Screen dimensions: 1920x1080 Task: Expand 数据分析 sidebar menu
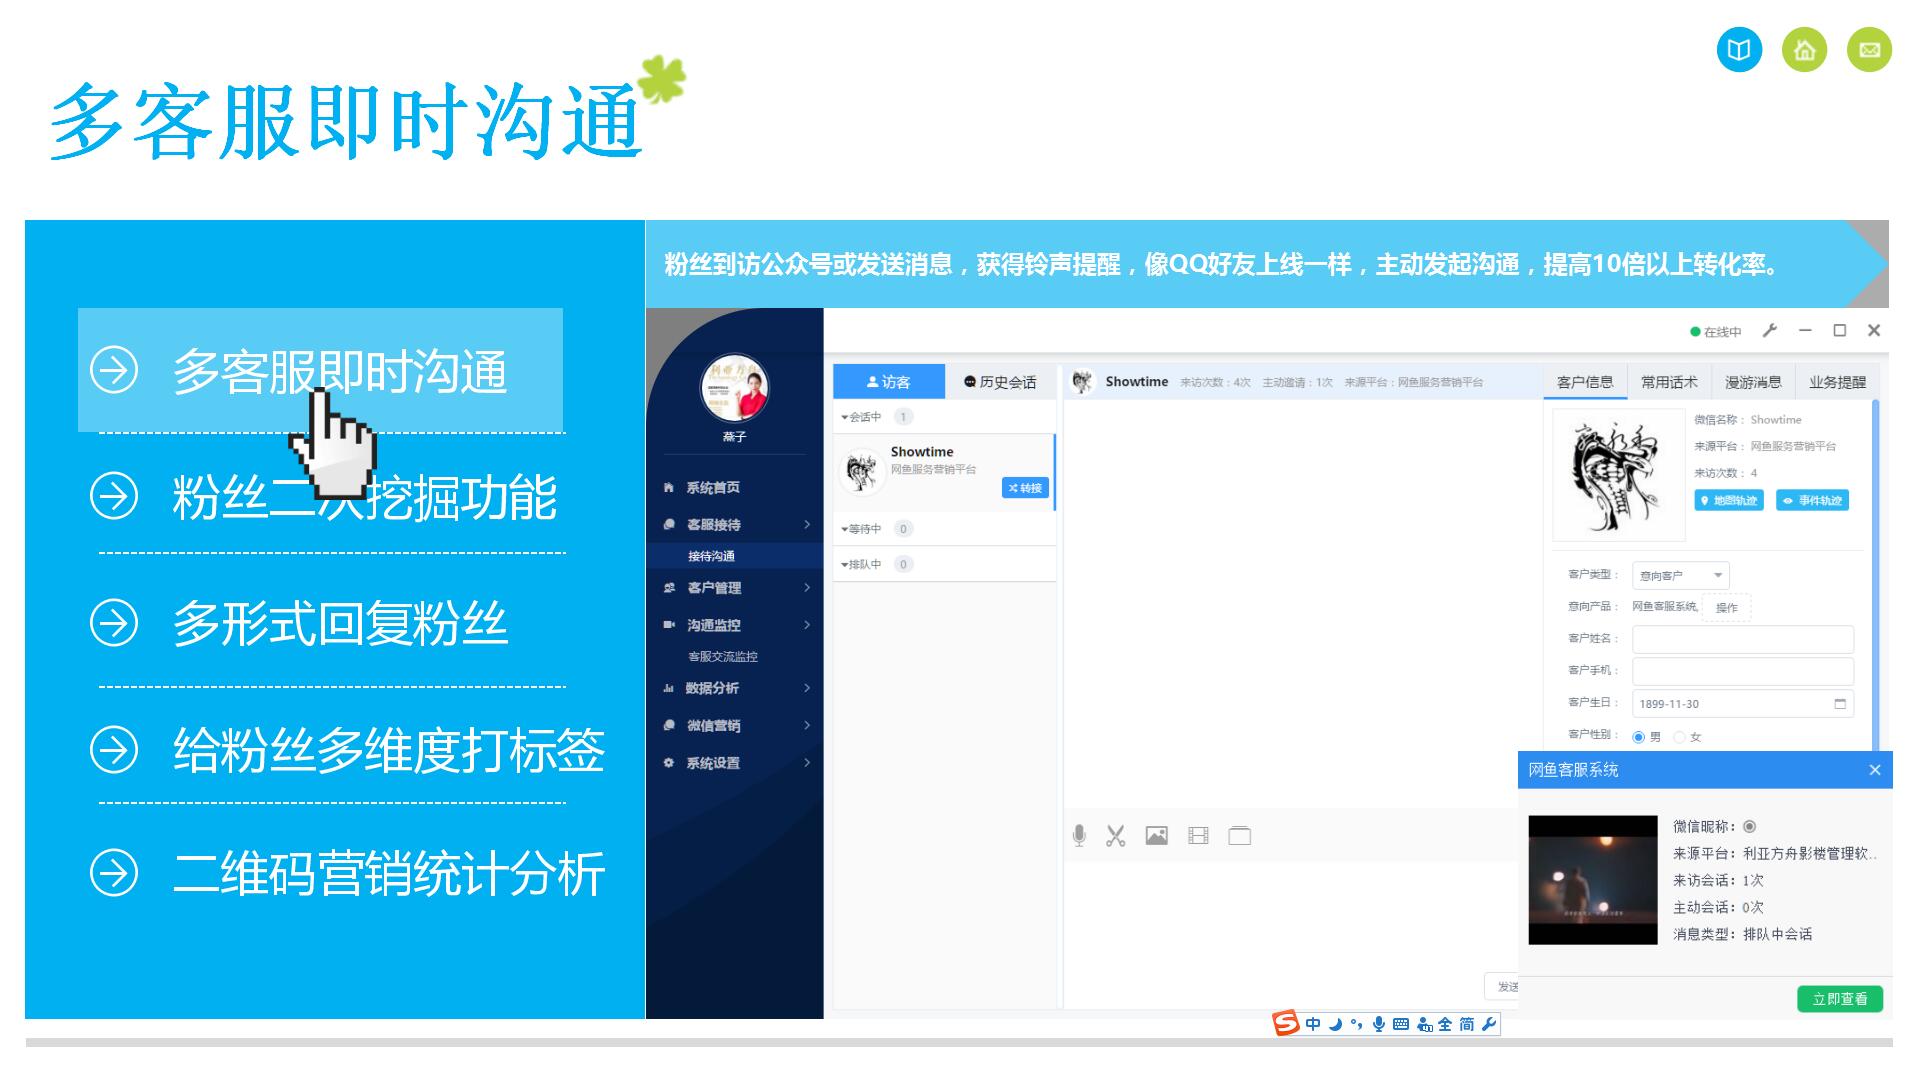pos(735,688)
